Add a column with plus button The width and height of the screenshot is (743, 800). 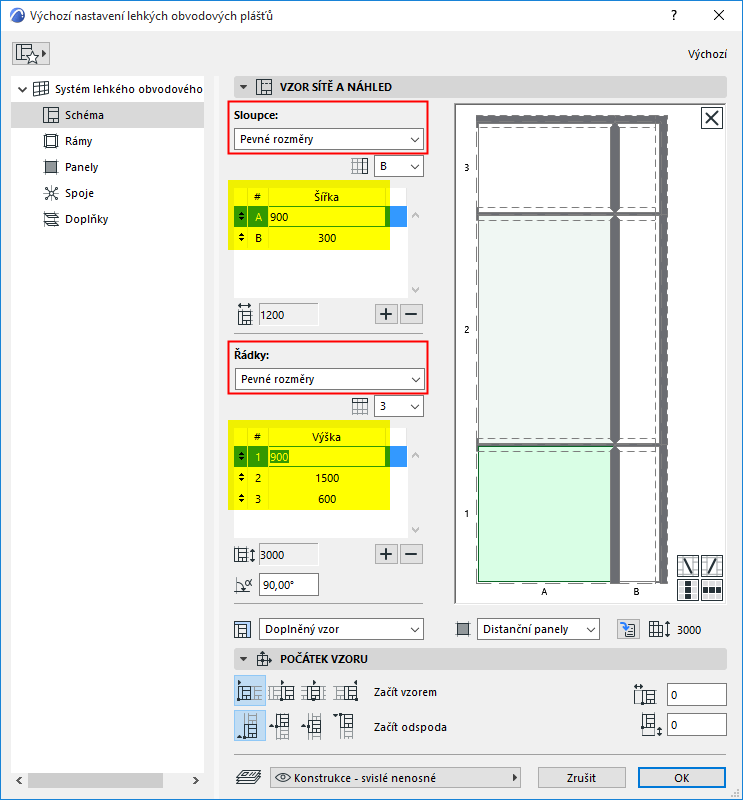click(x=386, y=314)
